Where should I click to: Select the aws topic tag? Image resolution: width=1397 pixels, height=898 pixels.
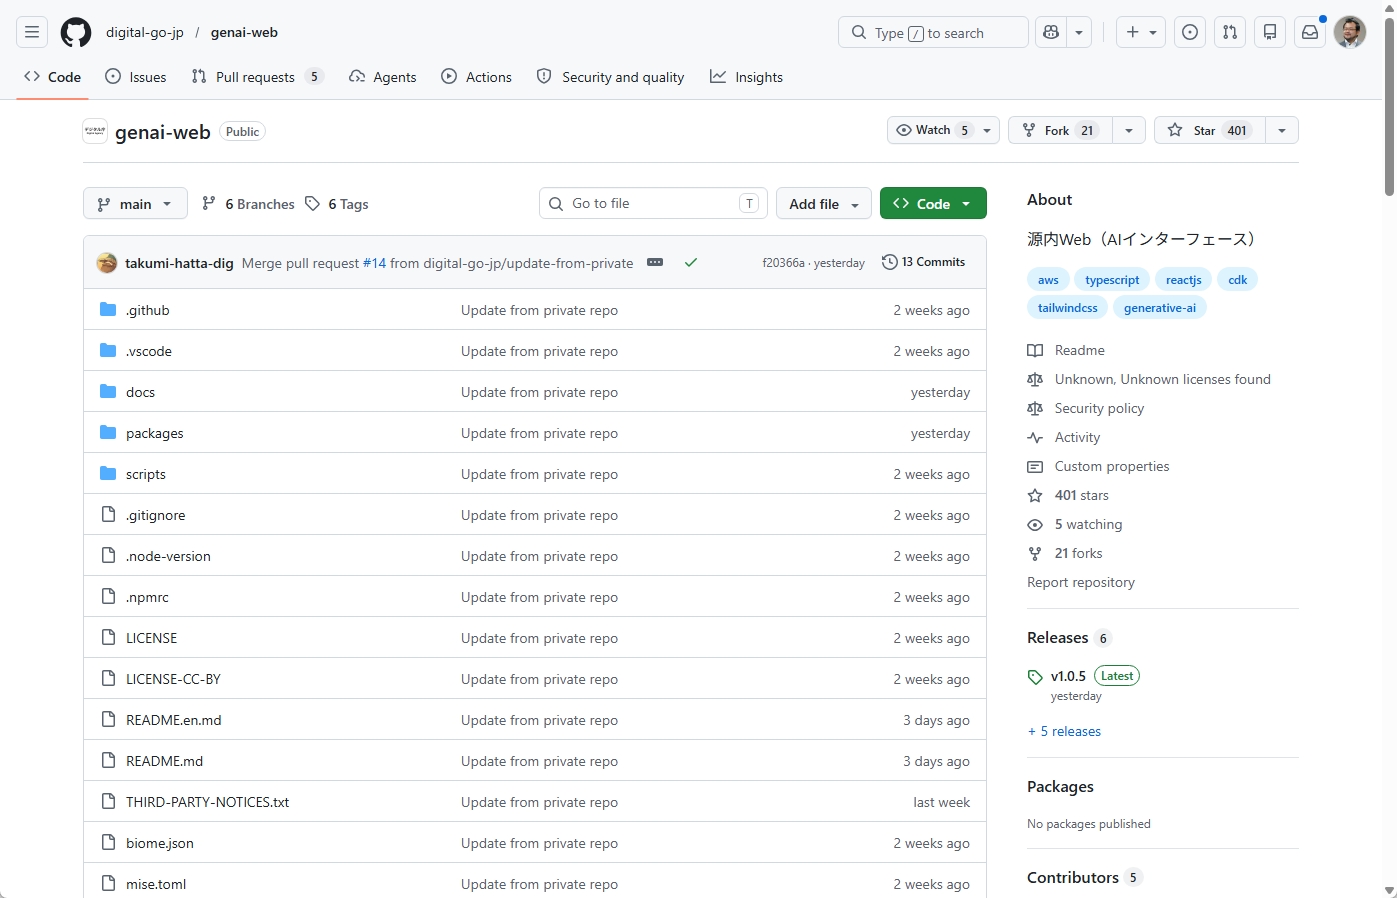point(1048,280)
